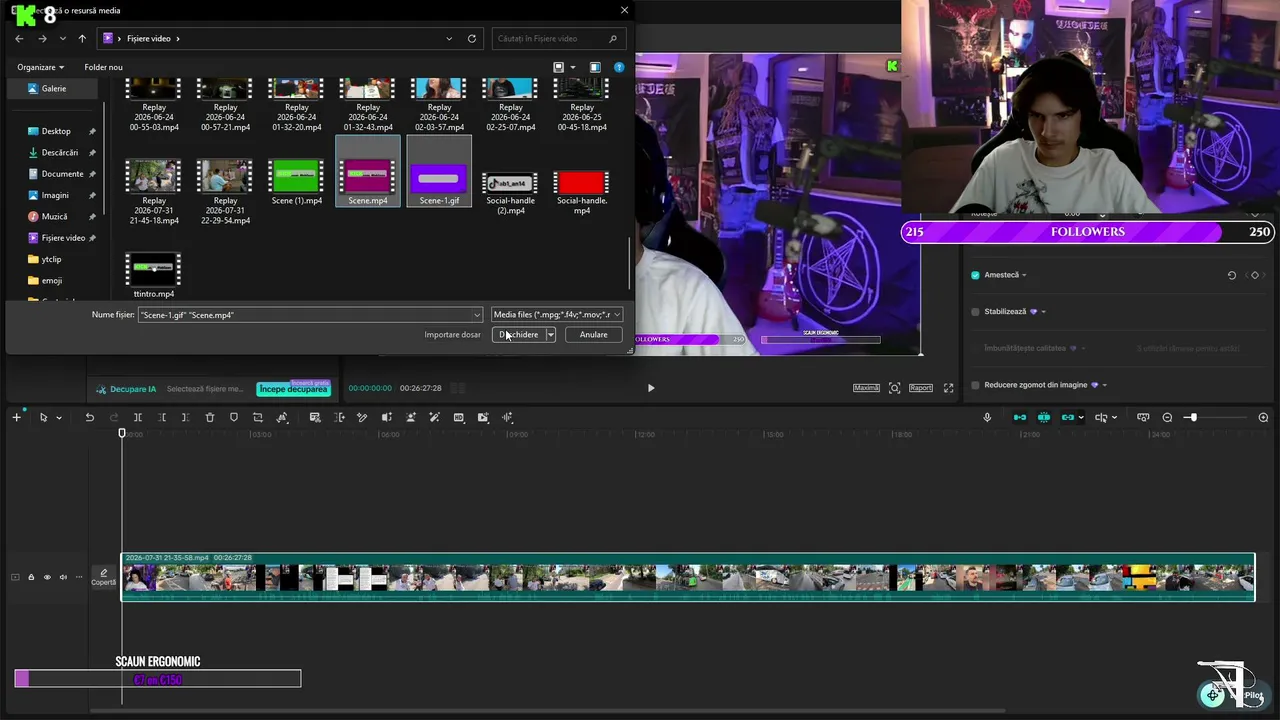Go back in the file dialog
Screen dimensions: 1280x720
[19, 39]
